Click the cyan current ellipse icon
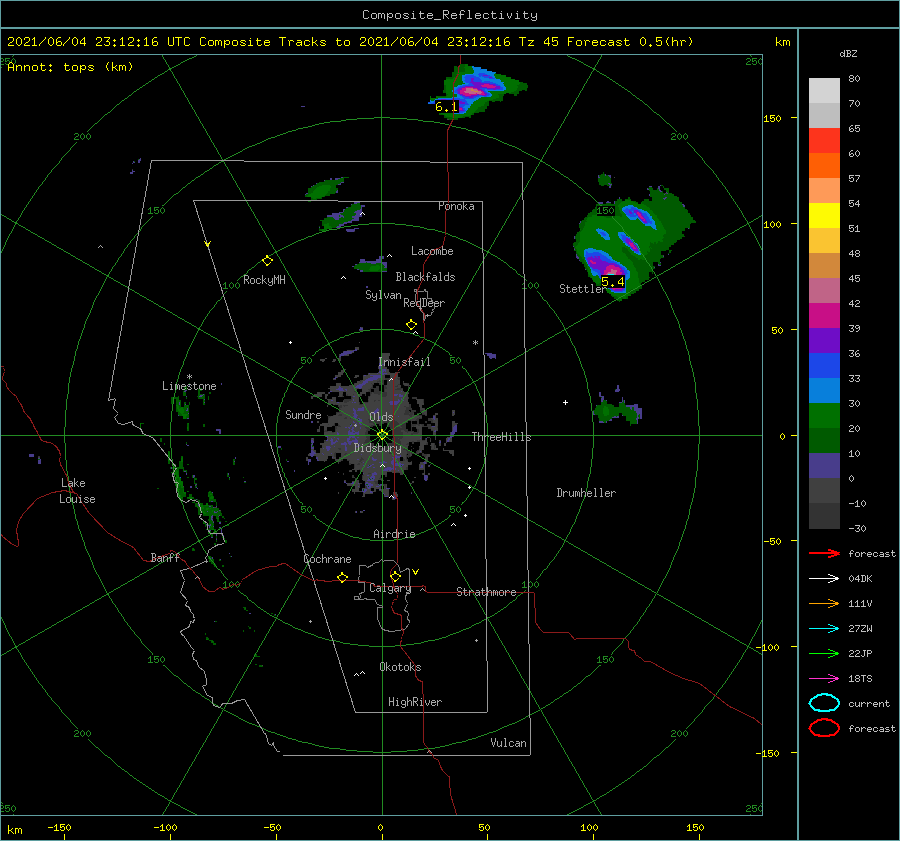This screenshot has height=841, width=900. click(824, 703)
